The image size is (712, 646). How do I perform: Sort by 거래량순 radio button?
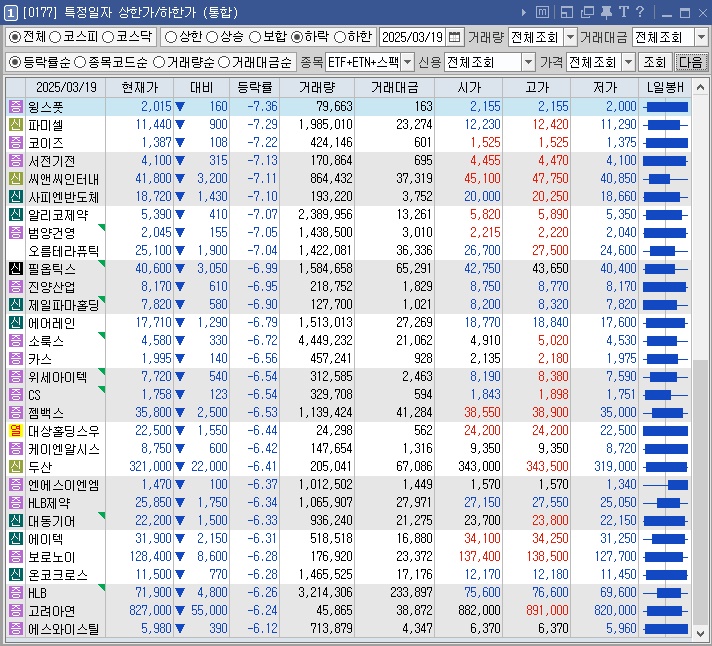point(158,63)
